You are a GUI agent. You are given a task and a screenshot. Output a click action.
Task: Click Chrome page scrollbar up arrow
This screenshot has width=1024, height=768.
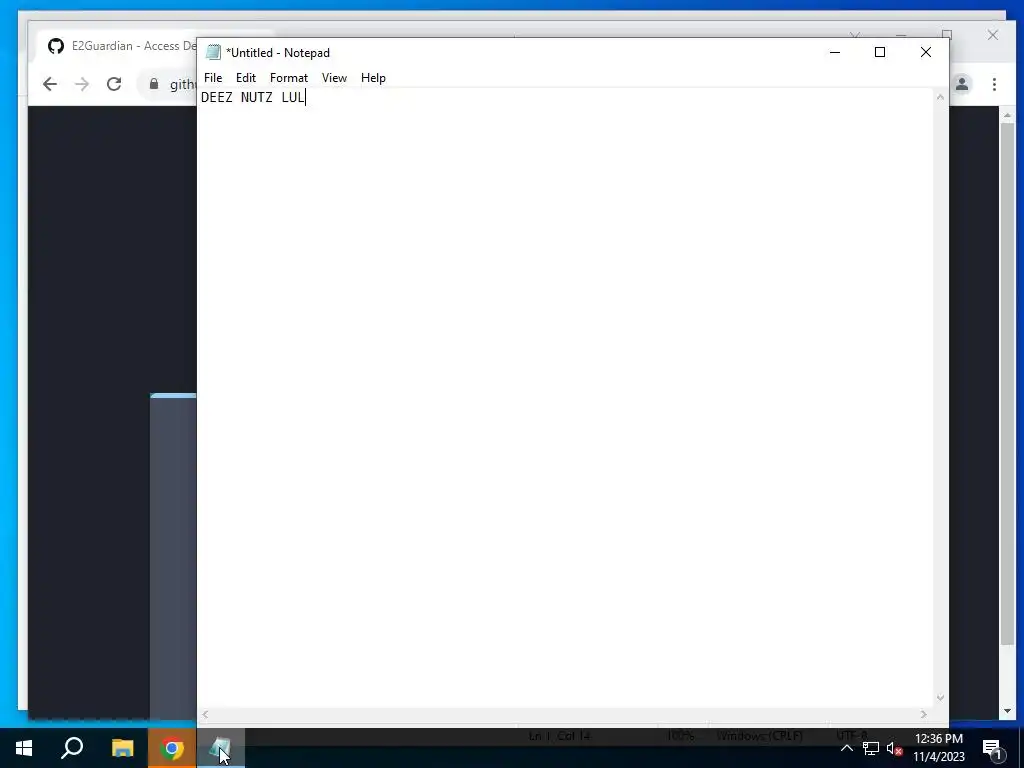[1007, 116]
